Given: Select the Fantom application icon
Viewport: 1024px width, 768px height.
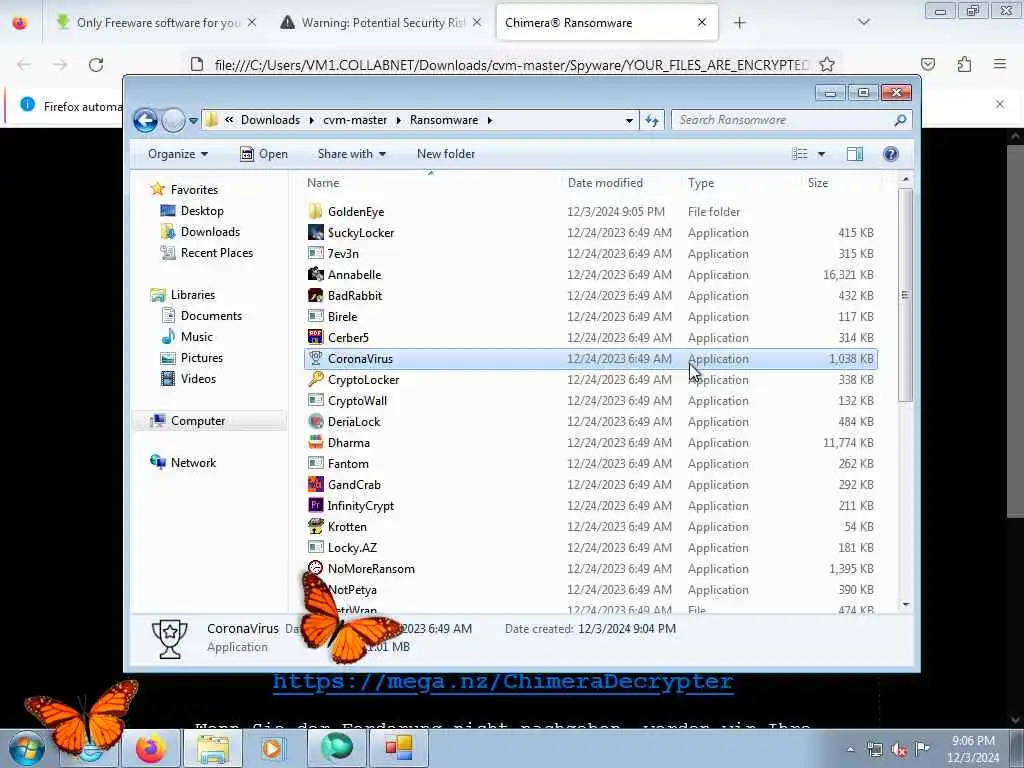Looking at the screenshot, I should pos(315,463).
